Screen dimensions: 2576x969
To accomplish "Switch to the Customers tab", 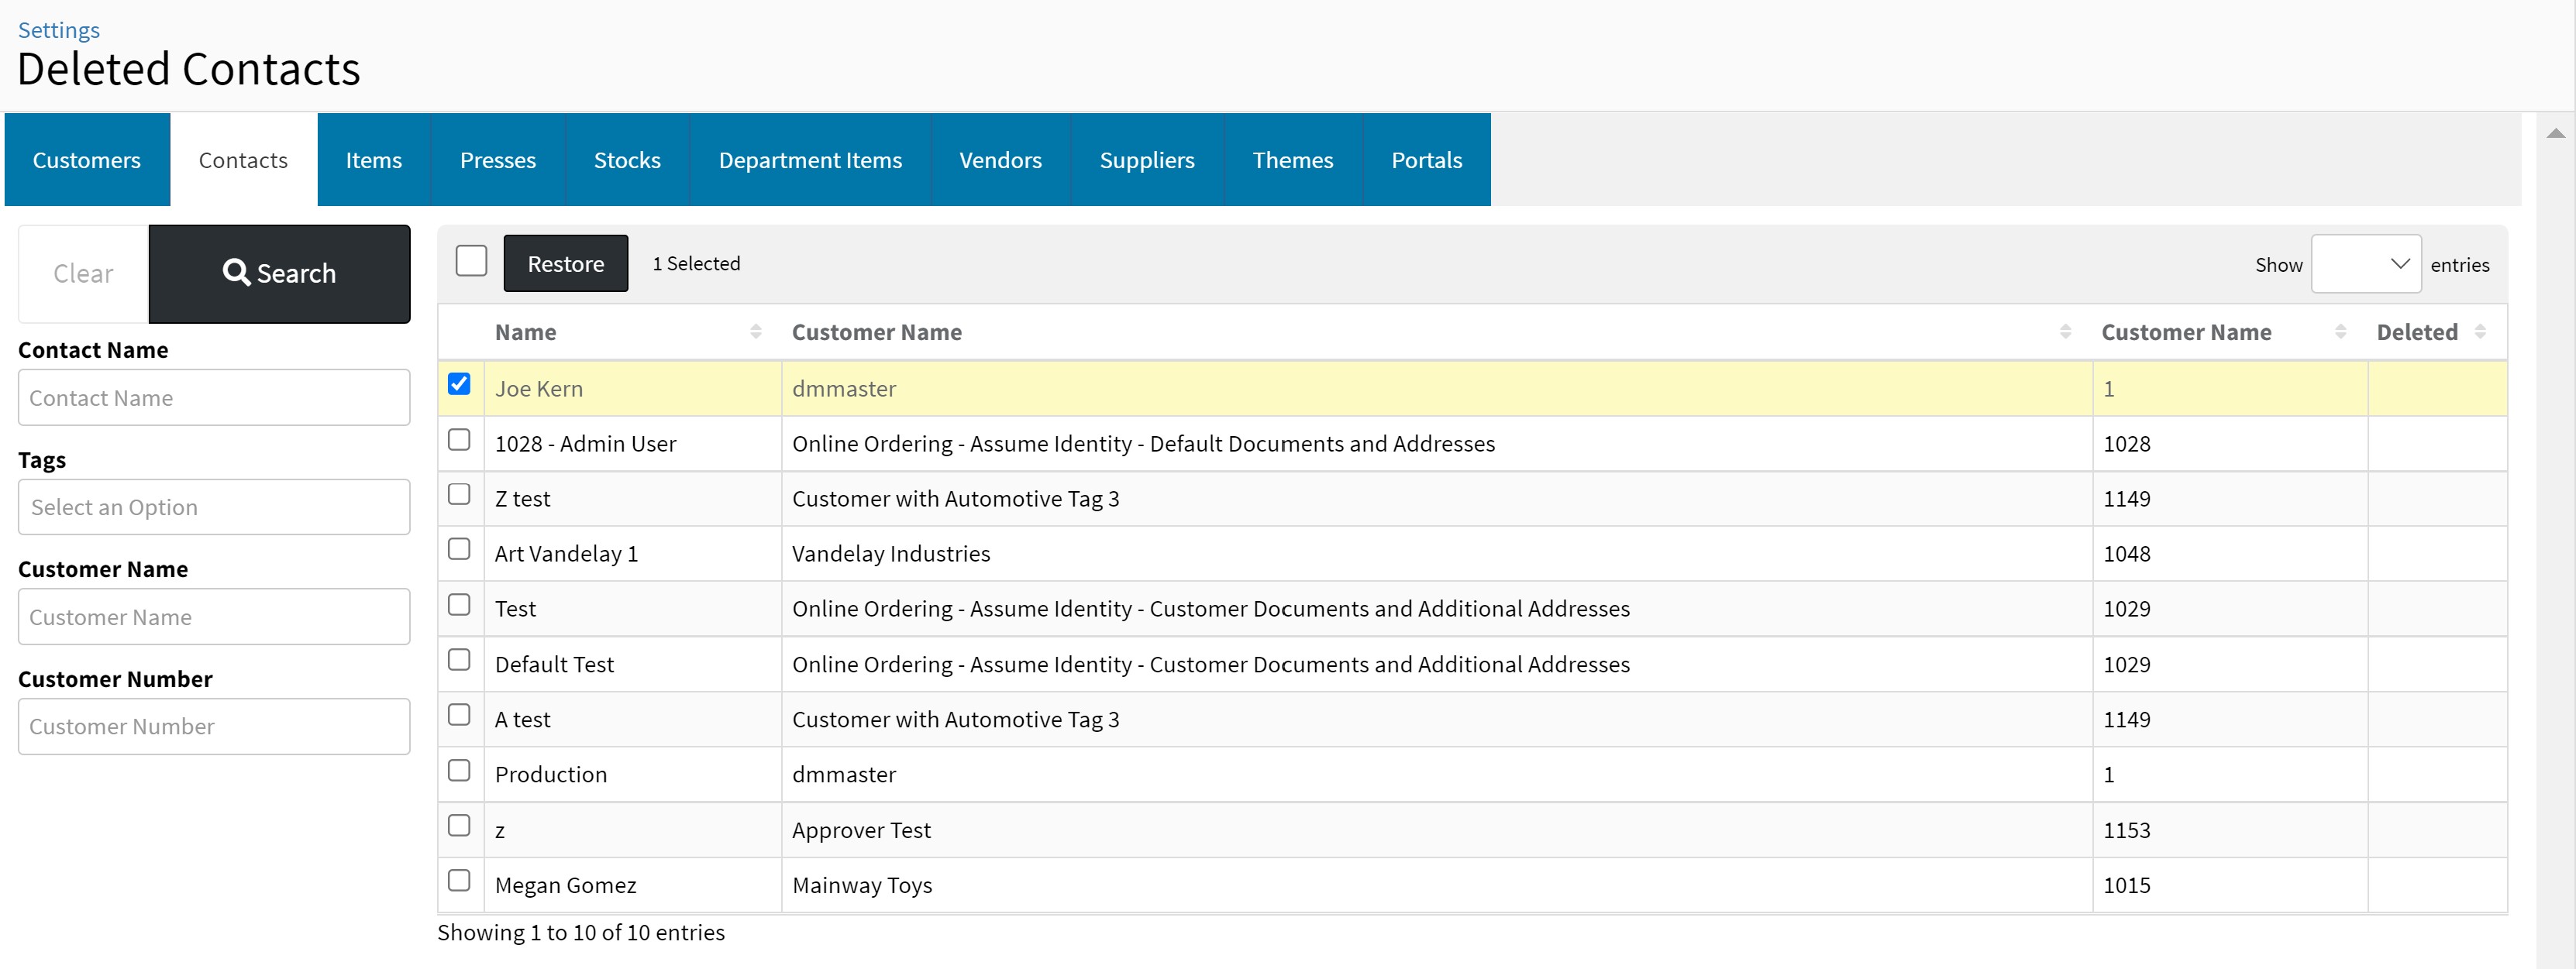I will pyautogui.click(x=87, y=160).
